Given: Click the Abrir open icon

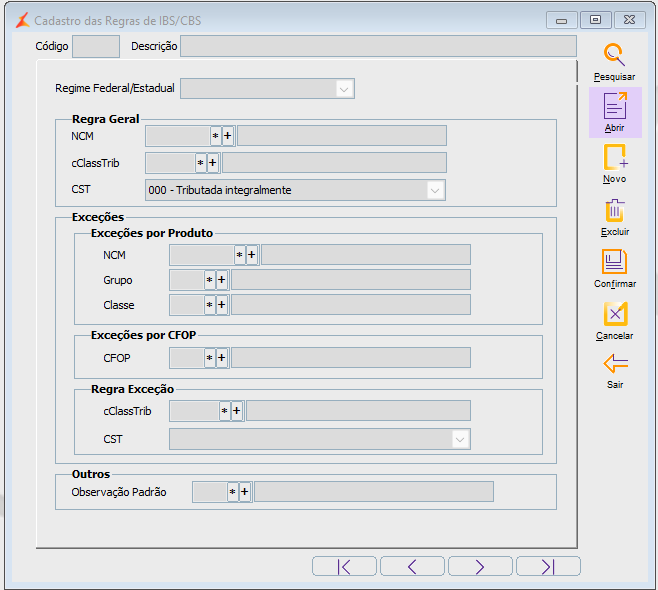Looking at the screenshot, I should (614, 107).
